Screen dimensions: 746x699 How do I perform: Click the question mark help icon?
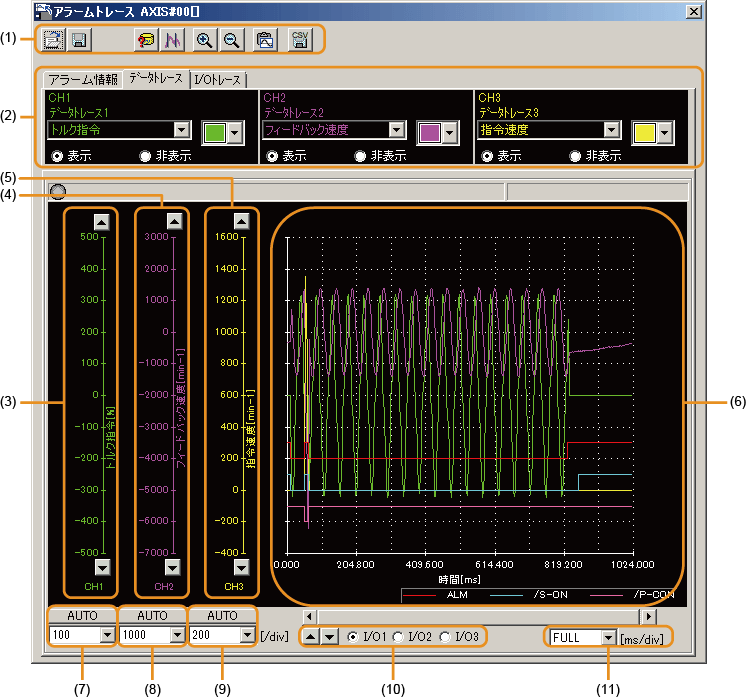[x=147, y=39]
